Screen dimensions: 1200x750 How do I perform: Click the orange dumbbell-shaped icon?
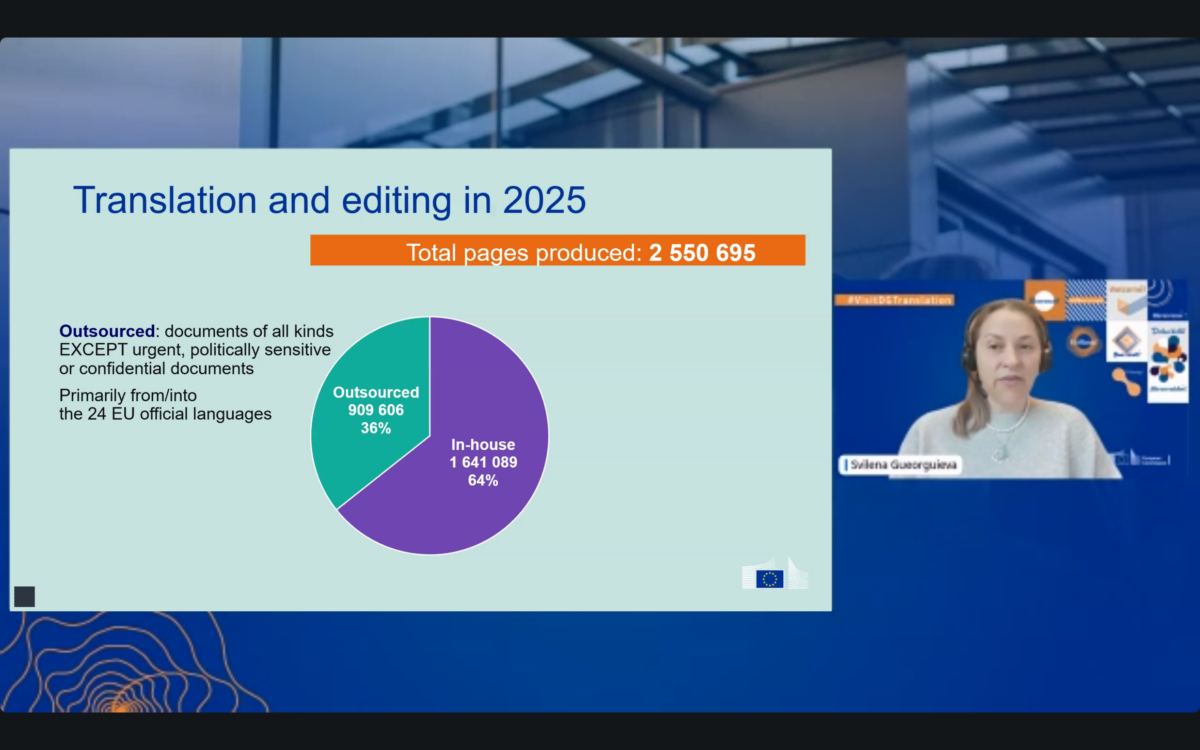1126,382
